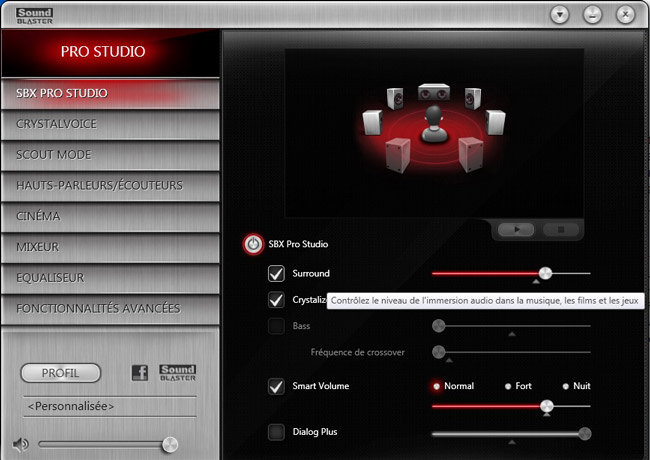The image size is (650, 460).
Task: Stop the surround audio demo
Action: point(560,229)
